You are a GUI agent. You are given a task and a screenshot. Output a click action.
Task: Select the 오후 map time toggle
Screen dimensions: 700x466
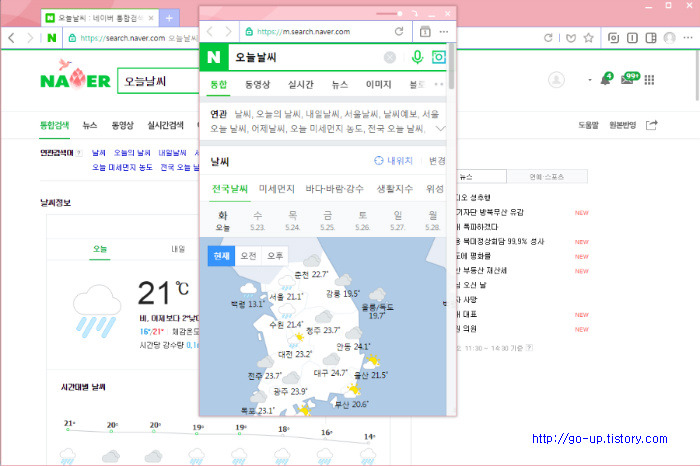(x=275, y=256)
